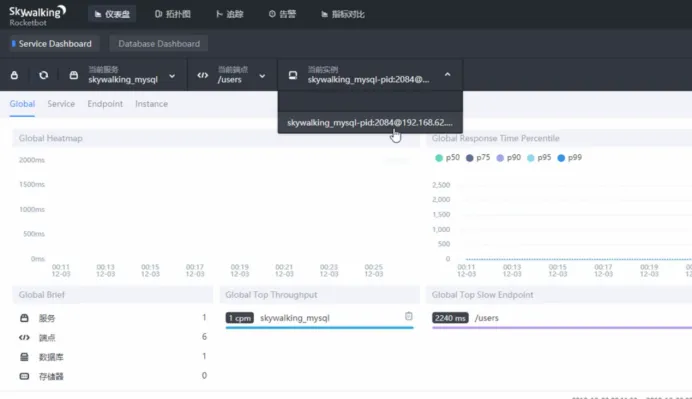
Task: Switch to the Service tab
Action: tap(61, 104)
